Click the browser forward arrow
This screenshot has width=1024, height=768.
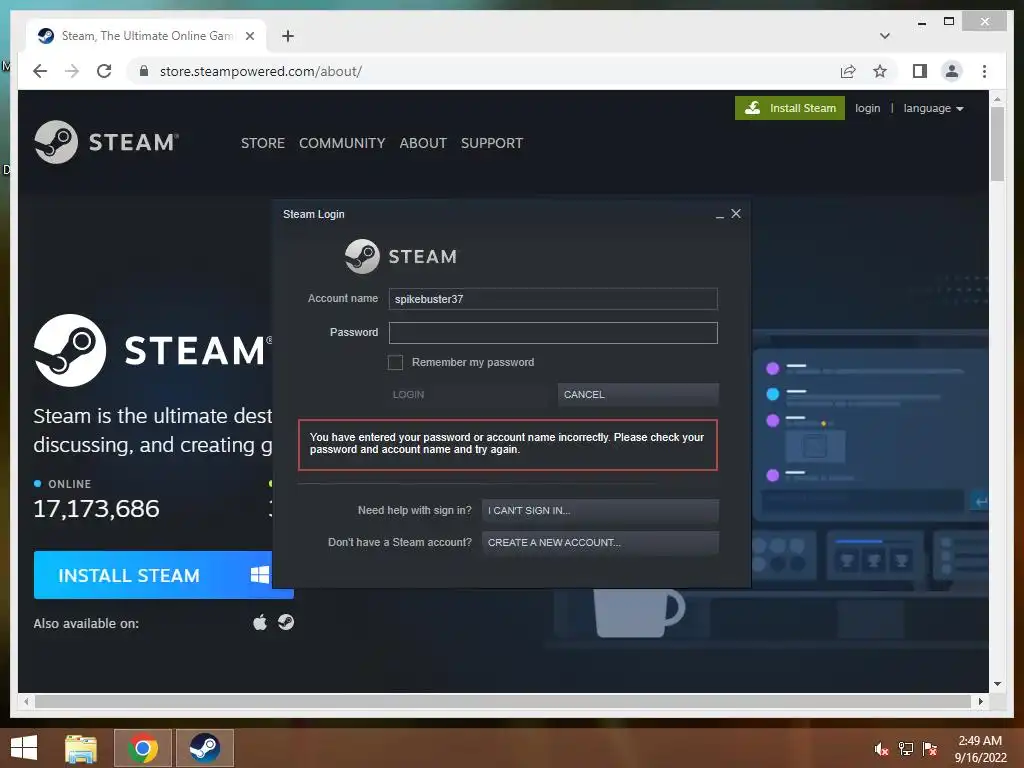72,71
